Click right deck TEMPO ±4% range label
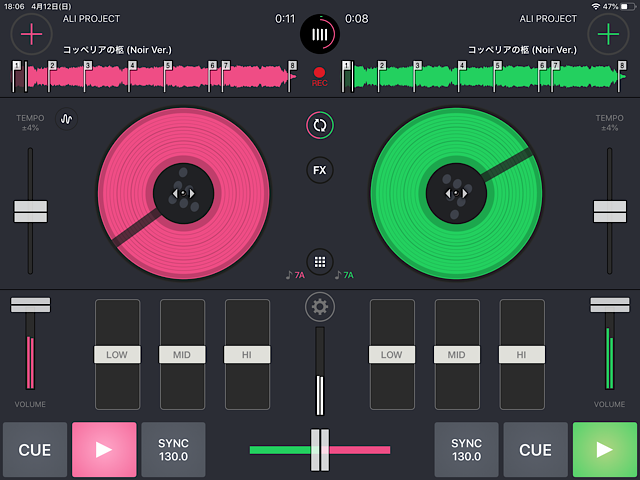This screenshot has width=640, height=480. pyautogui.click(x=609, y=123)
